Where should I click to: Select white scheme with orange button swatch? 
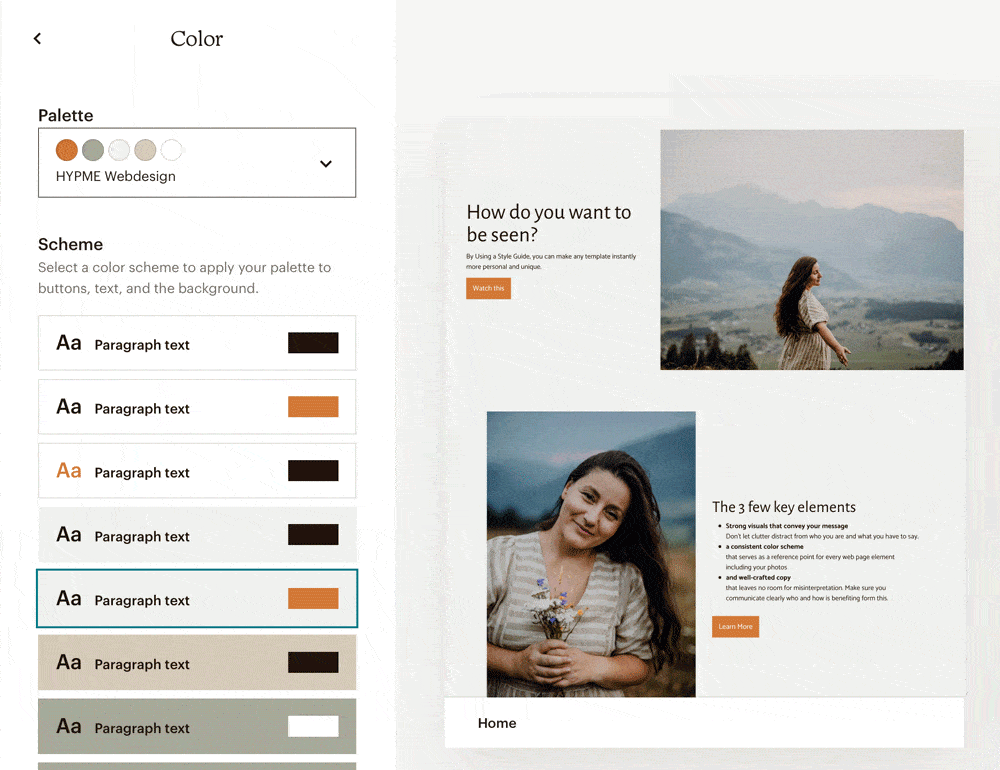197,407
